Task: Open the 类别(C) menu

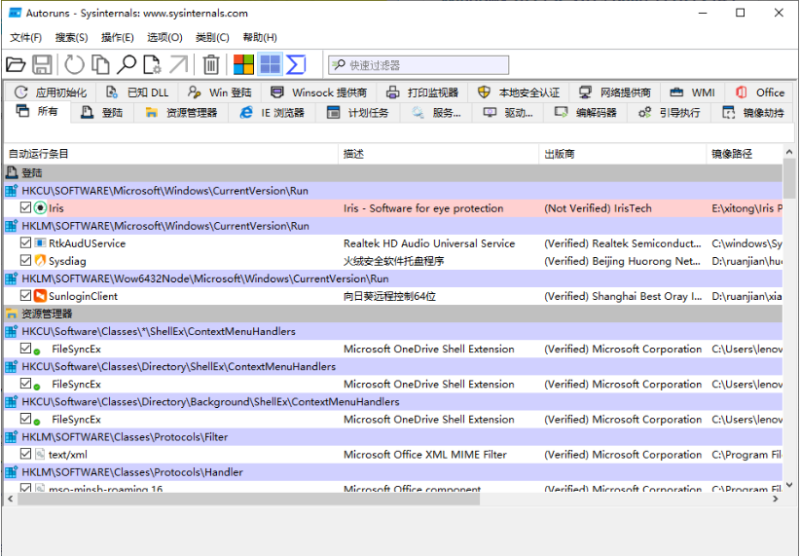Action: [212, 37]
